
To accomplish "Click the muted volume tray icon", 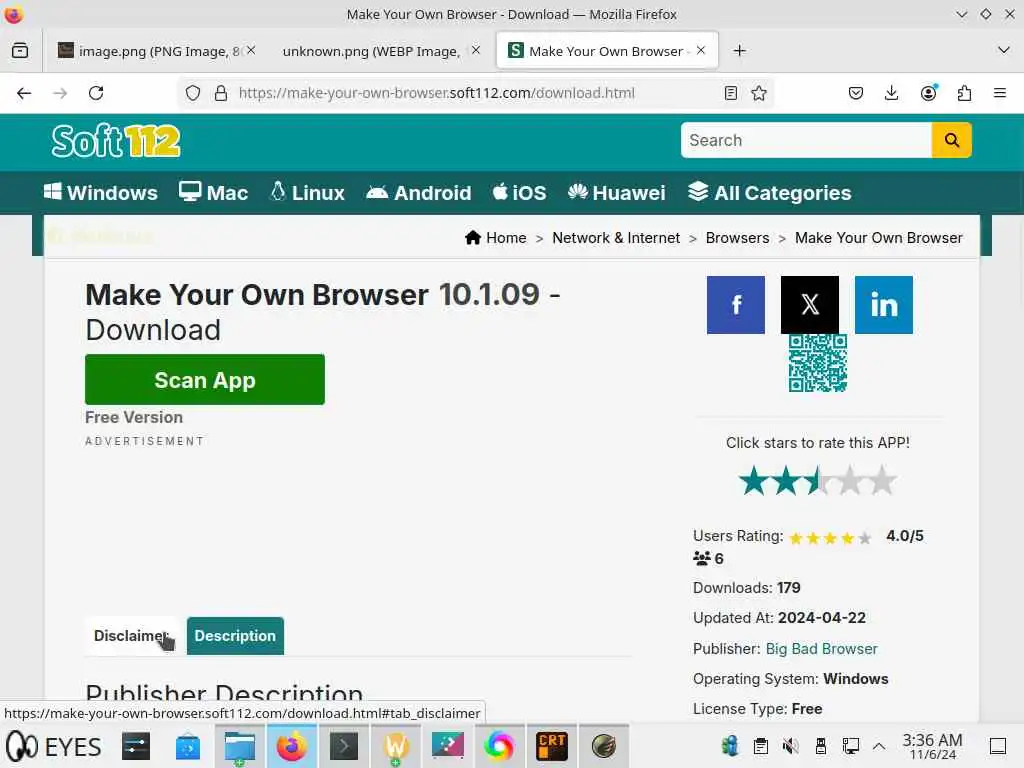I will (790, 746).
